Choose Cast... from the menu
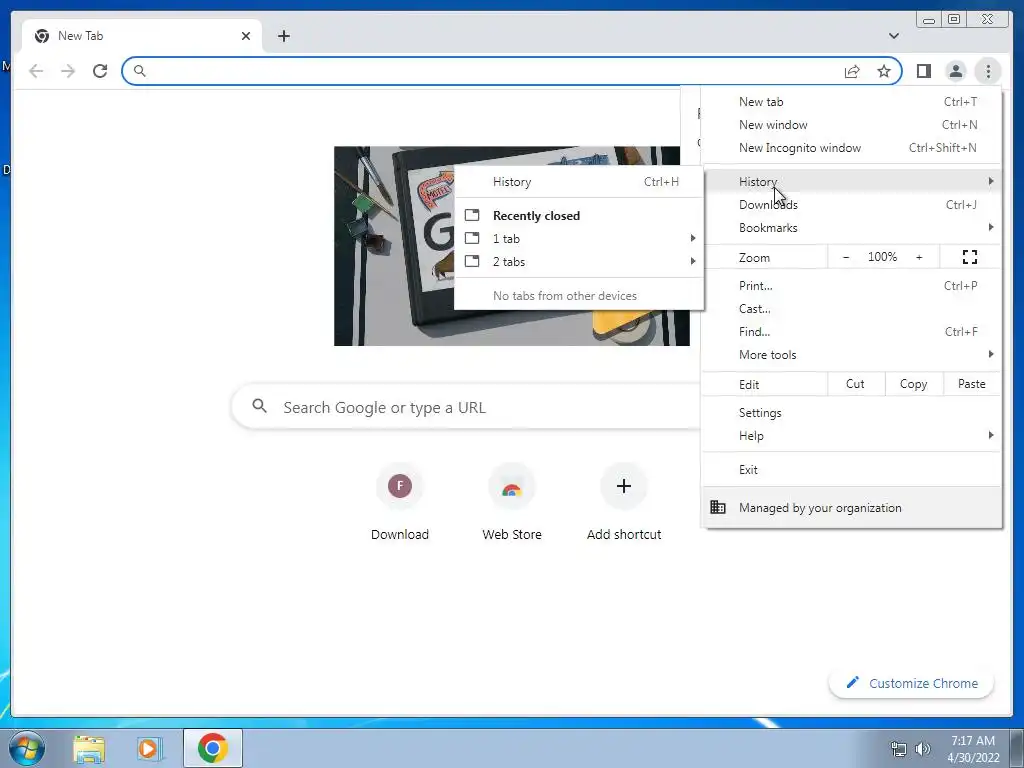This screenshot has height=768, width=1024. point(852,309)
